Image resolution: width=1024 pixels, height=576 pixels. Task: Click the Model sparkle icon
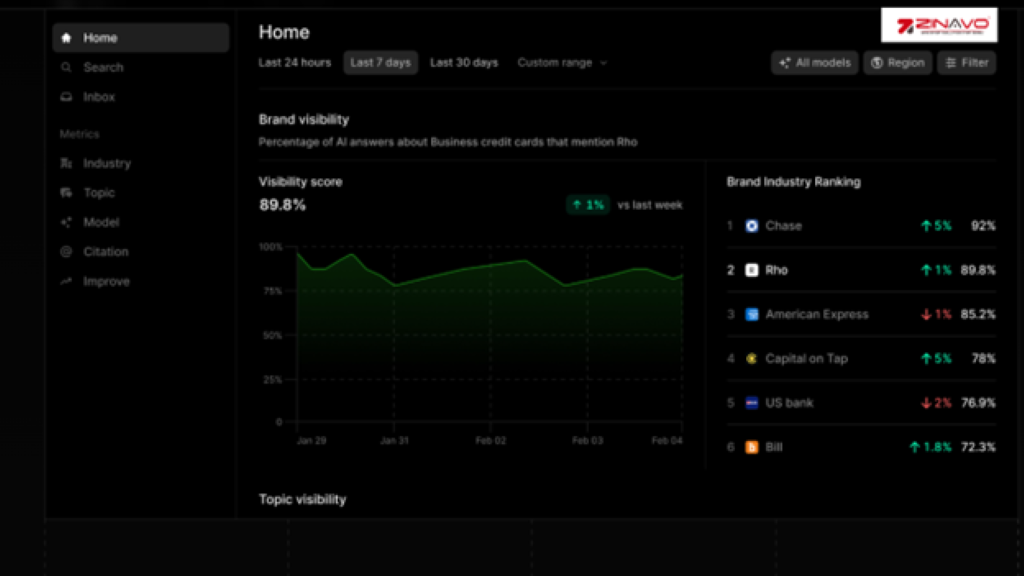pyautogui.click(x=67, y=222)
